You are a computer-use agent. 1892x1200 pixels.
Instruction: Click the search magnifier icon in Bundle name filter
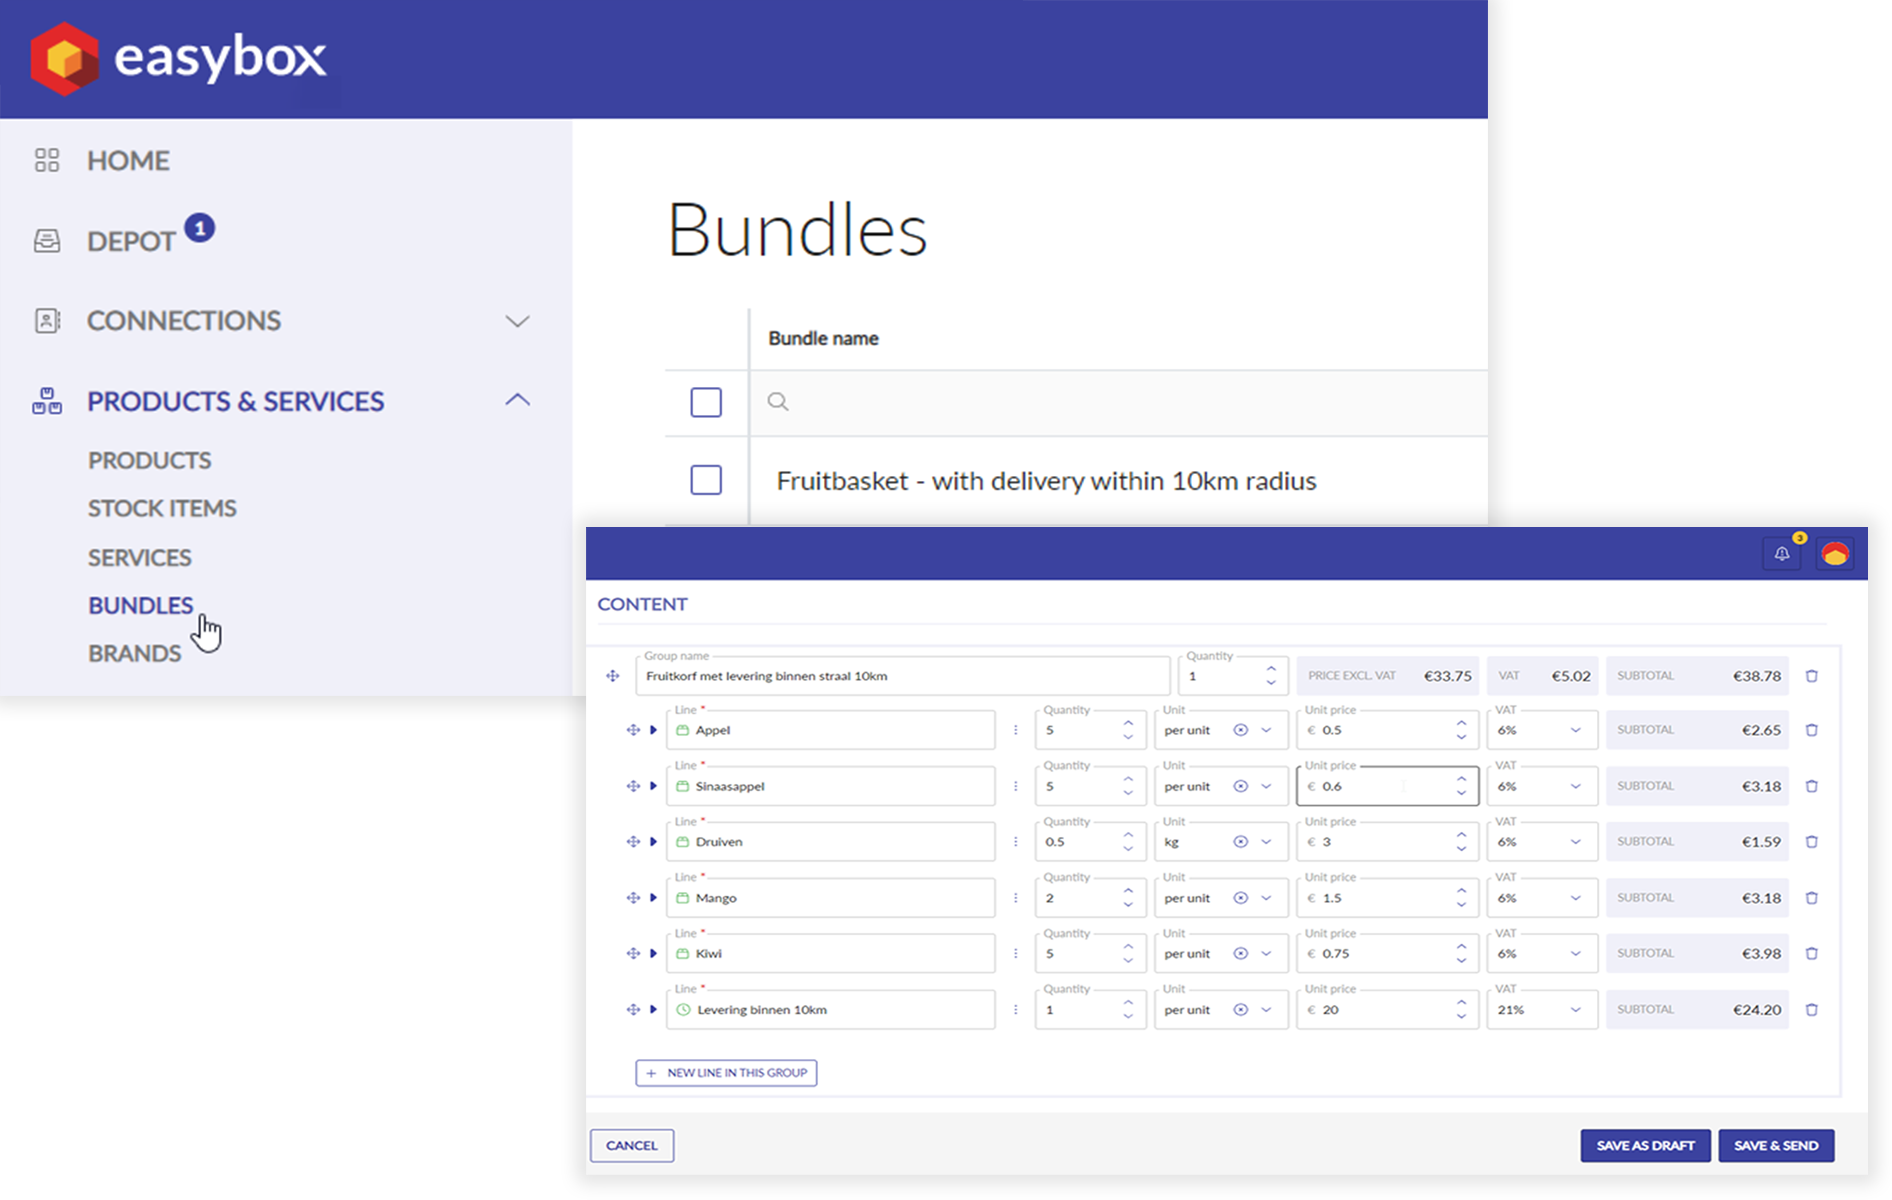click(x=778, y=402)
